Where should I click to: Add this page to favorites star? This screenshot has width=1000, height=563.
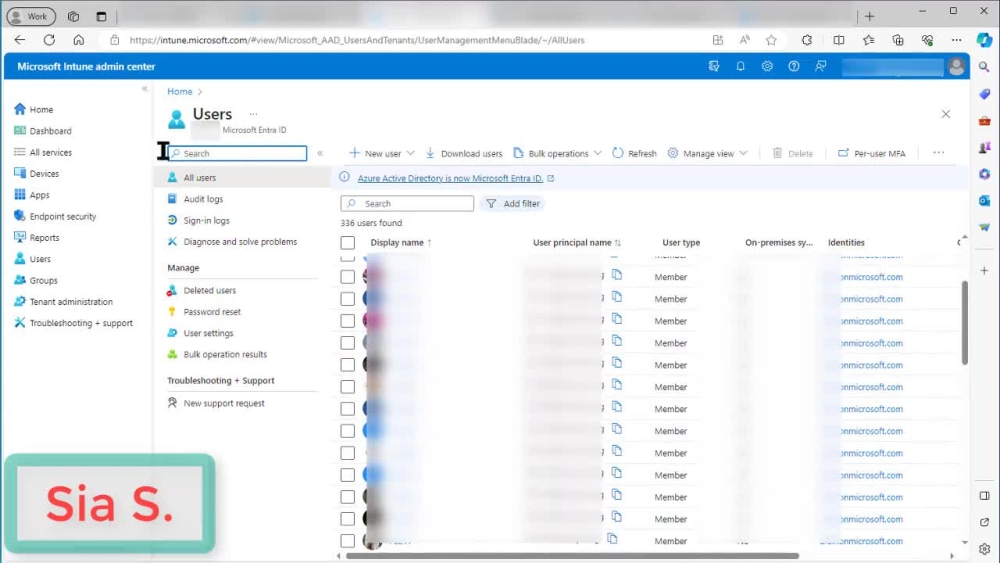coord(771,40)
